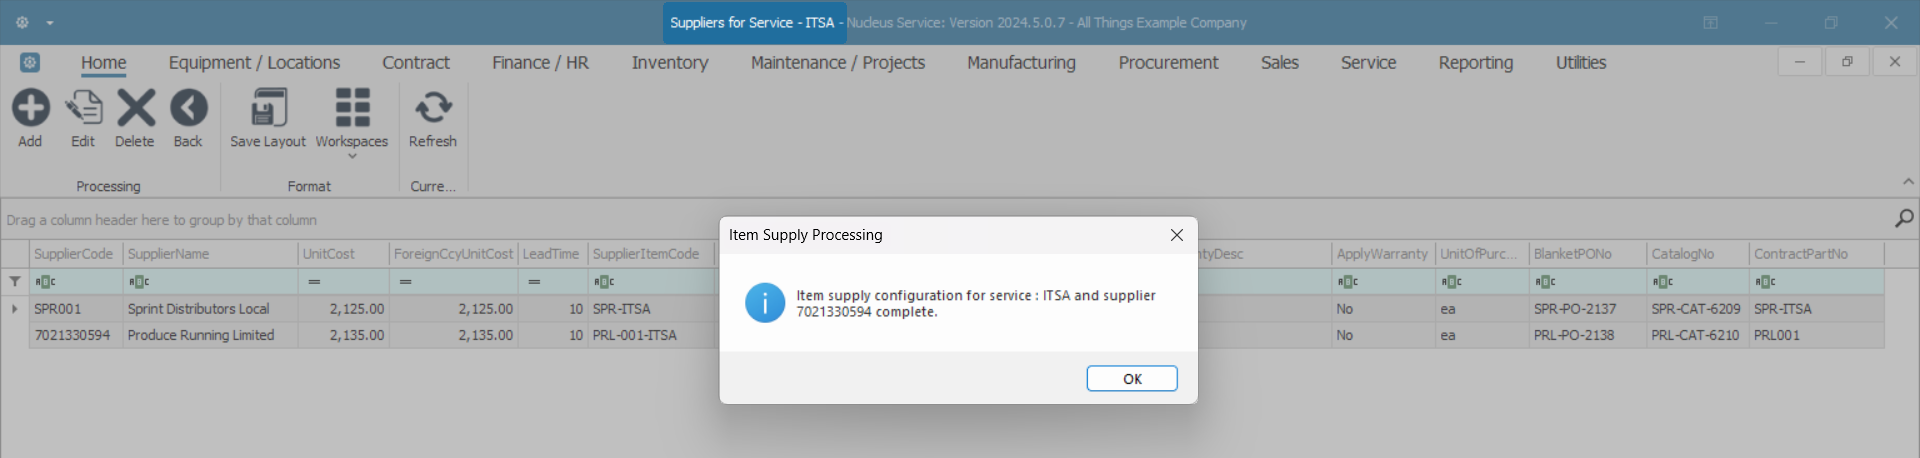This screenshot has width=1920, height=458.
Task: Click the Save Layout icon
Action: point(268,108)
